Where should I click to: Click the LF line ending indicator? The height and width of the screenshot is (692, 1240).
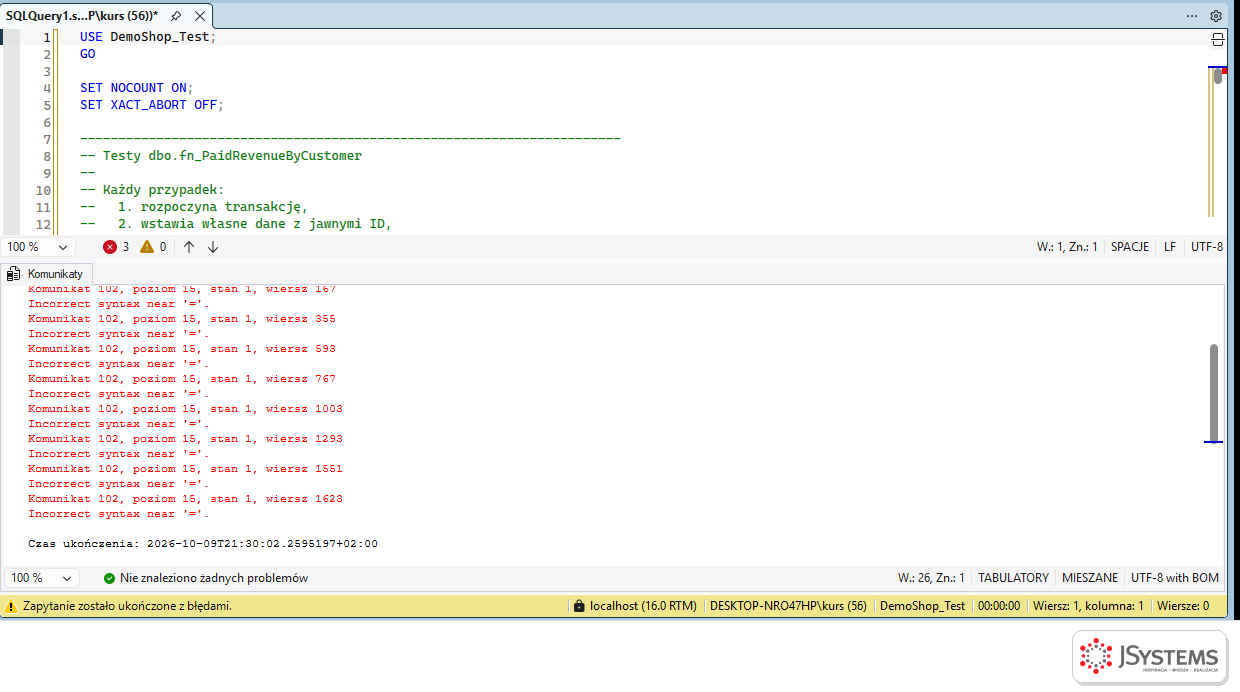pyautogui.click(x=1170, y=247)
